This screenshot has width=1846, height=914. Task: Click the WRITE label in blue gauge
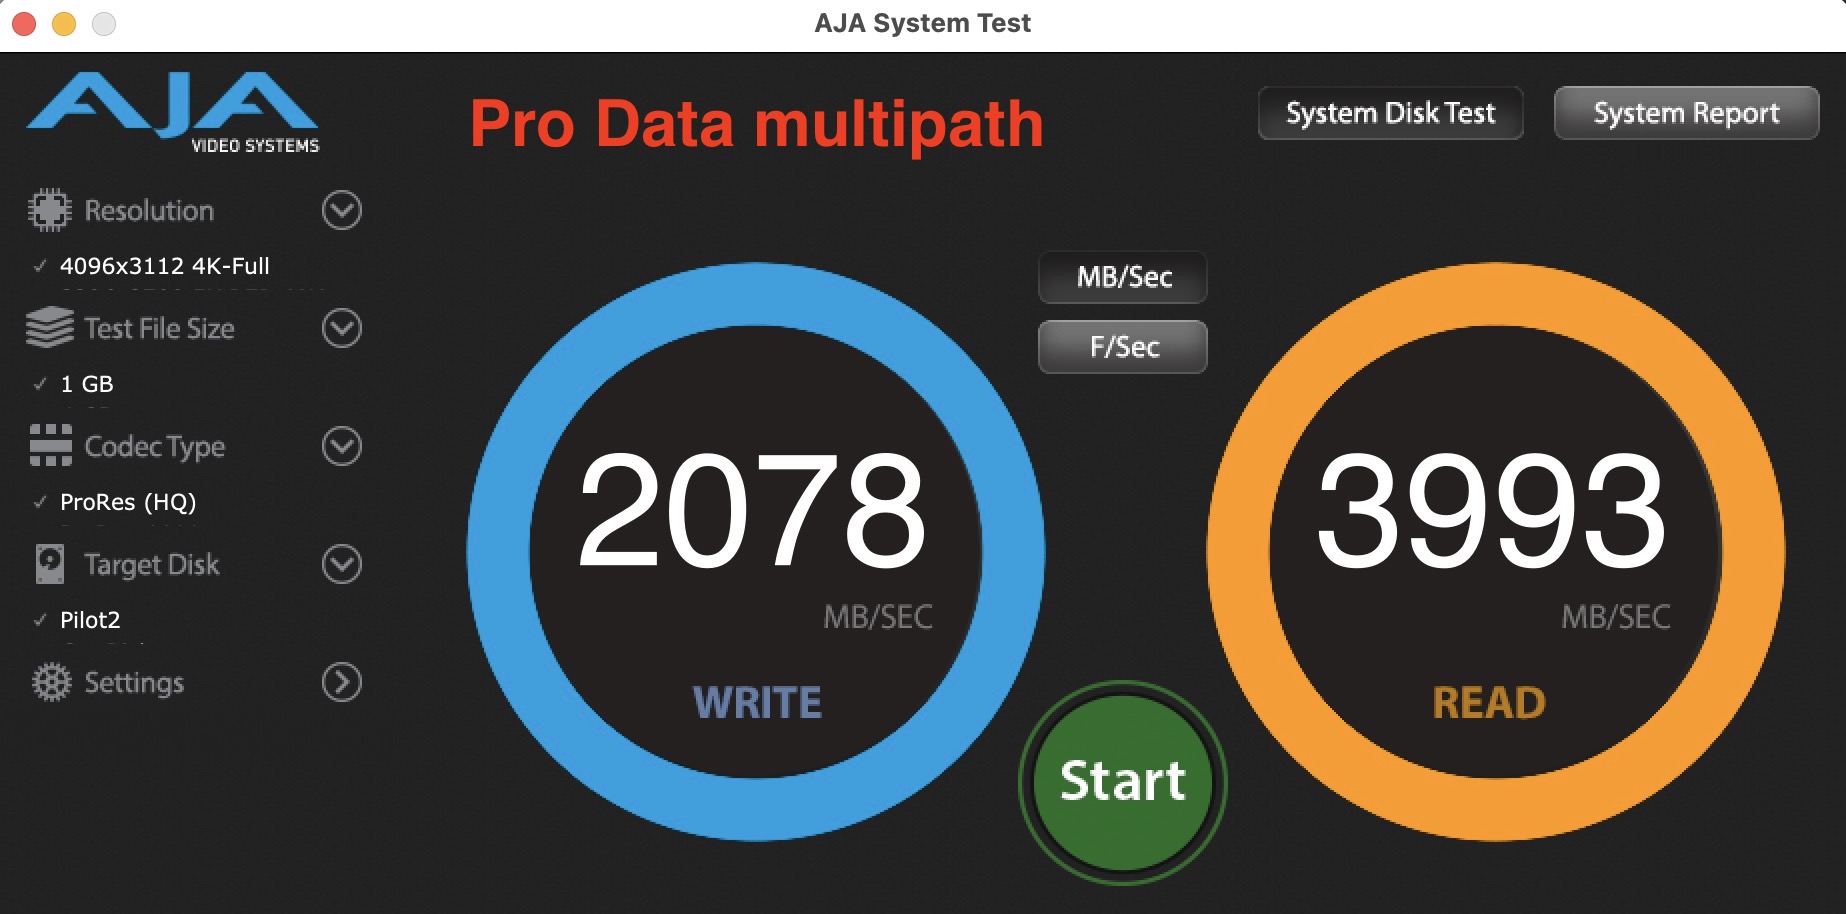click(x=758, y=703)
